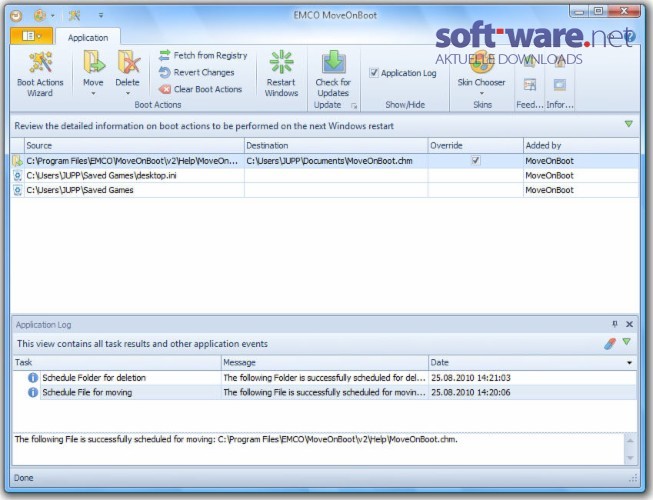Screen dimensions: 653x500
Task: Click the Delete folder icon in ribbon
Action: tap(128, 62)
